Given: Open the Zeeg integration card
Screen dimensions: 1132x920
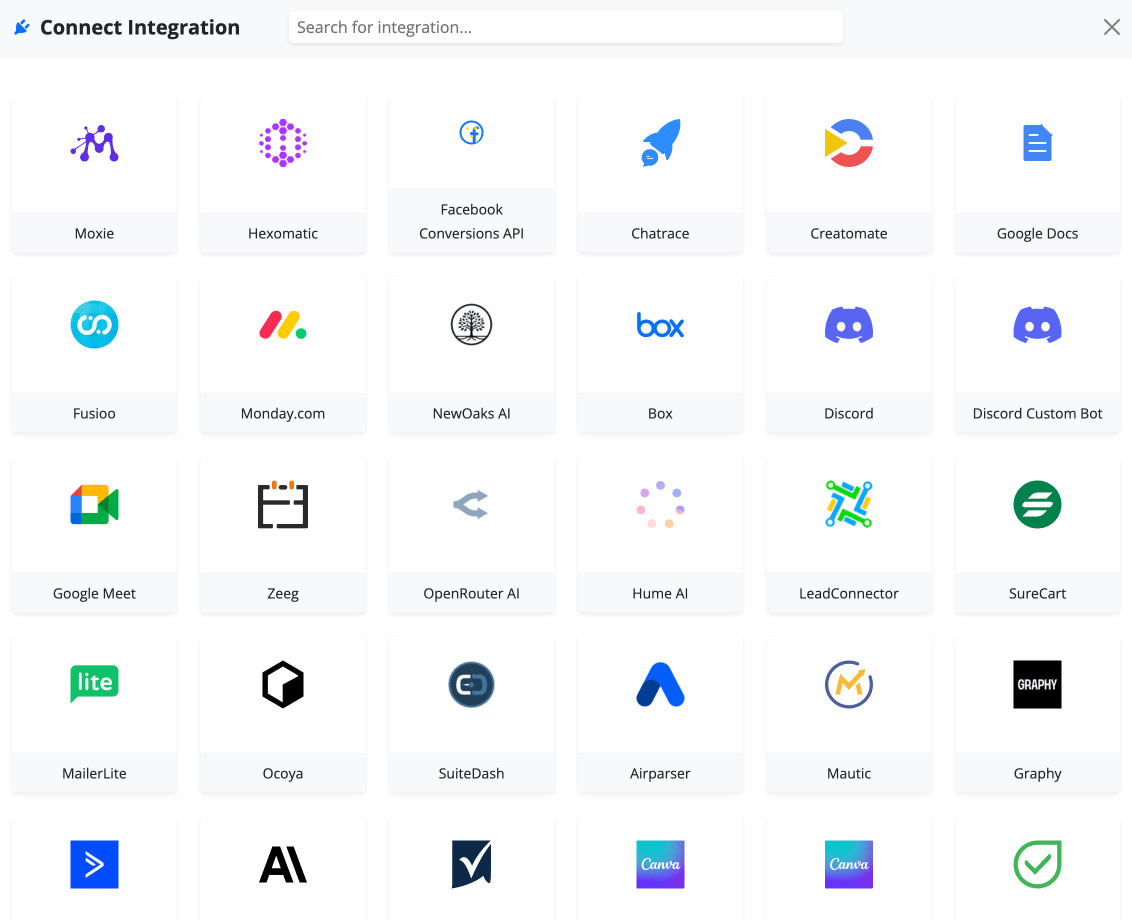Looking at the screenshot, I should 283,535.
